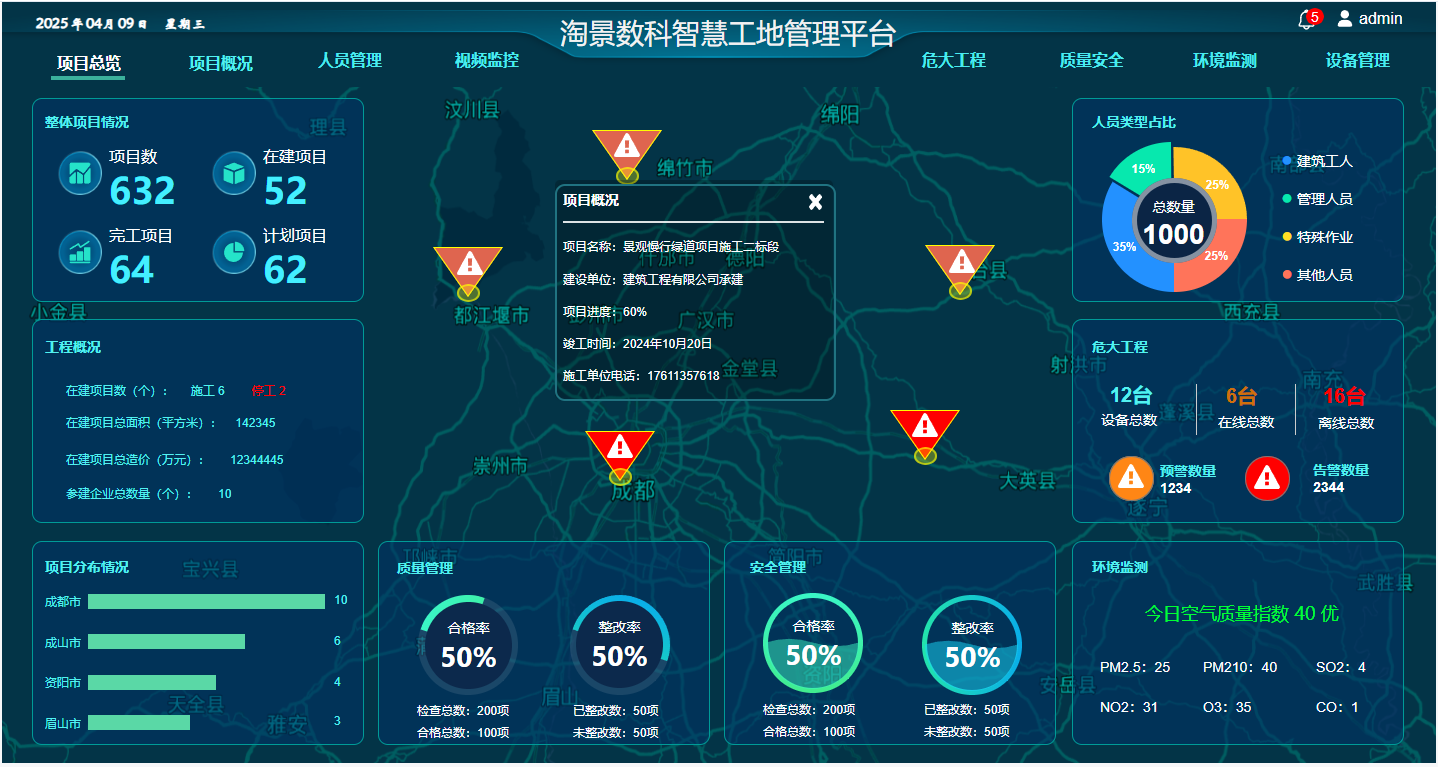Go to the 环境监测 tab
1438x767 pixels.
(x=1225, y=60)
